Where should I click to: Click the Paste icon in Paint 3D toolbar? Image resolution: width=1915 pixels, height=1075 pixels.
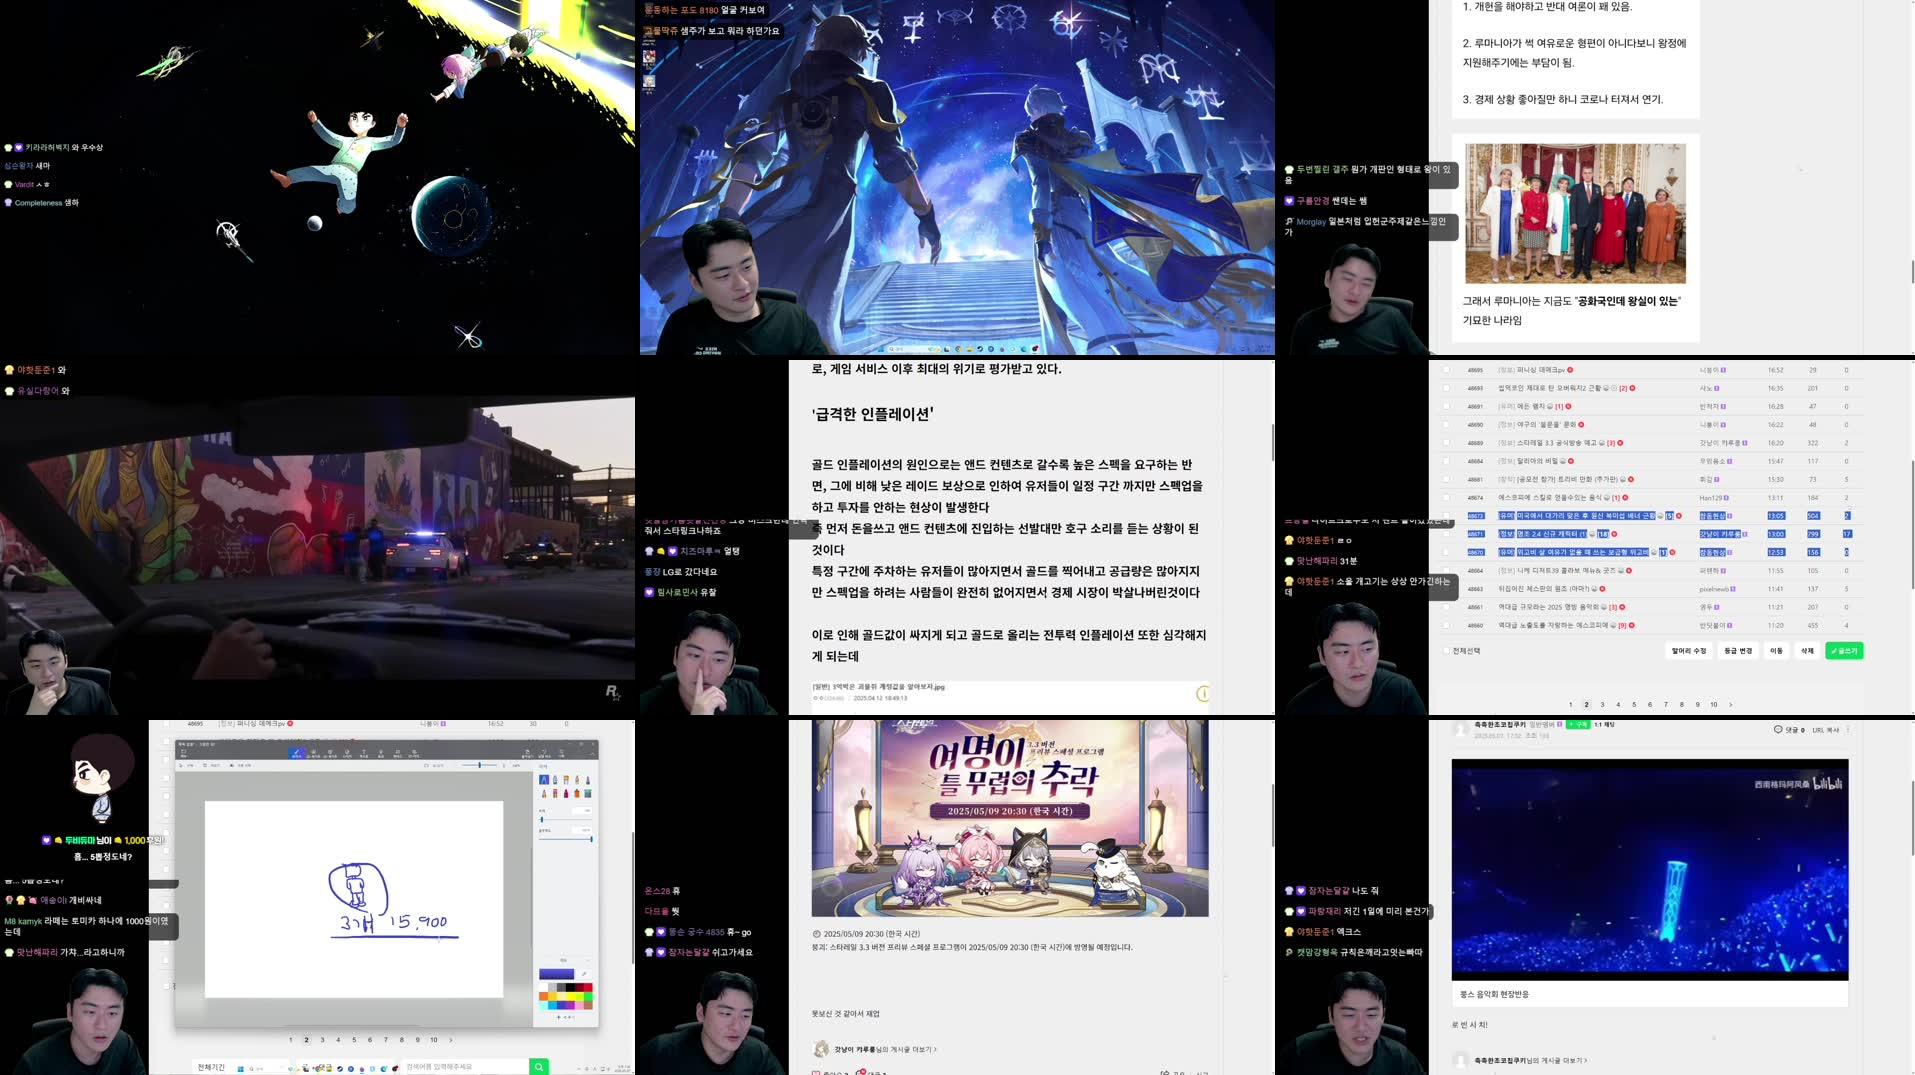527,753
